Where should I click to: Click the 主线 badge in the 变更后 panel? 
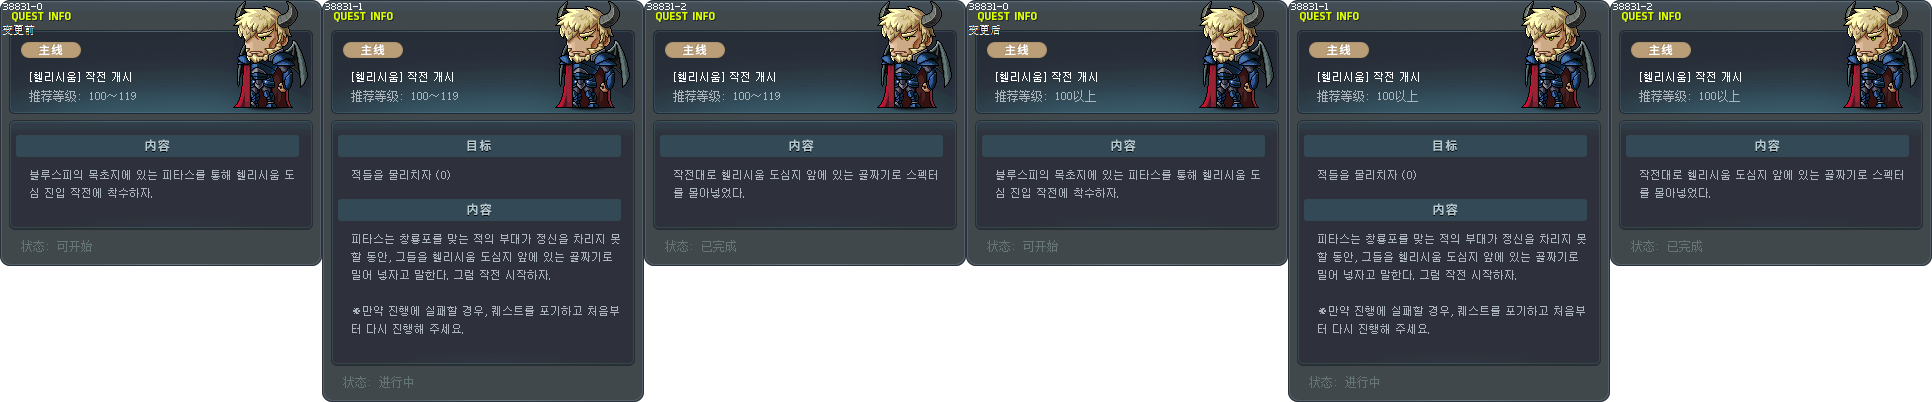tap(1017, 50)
